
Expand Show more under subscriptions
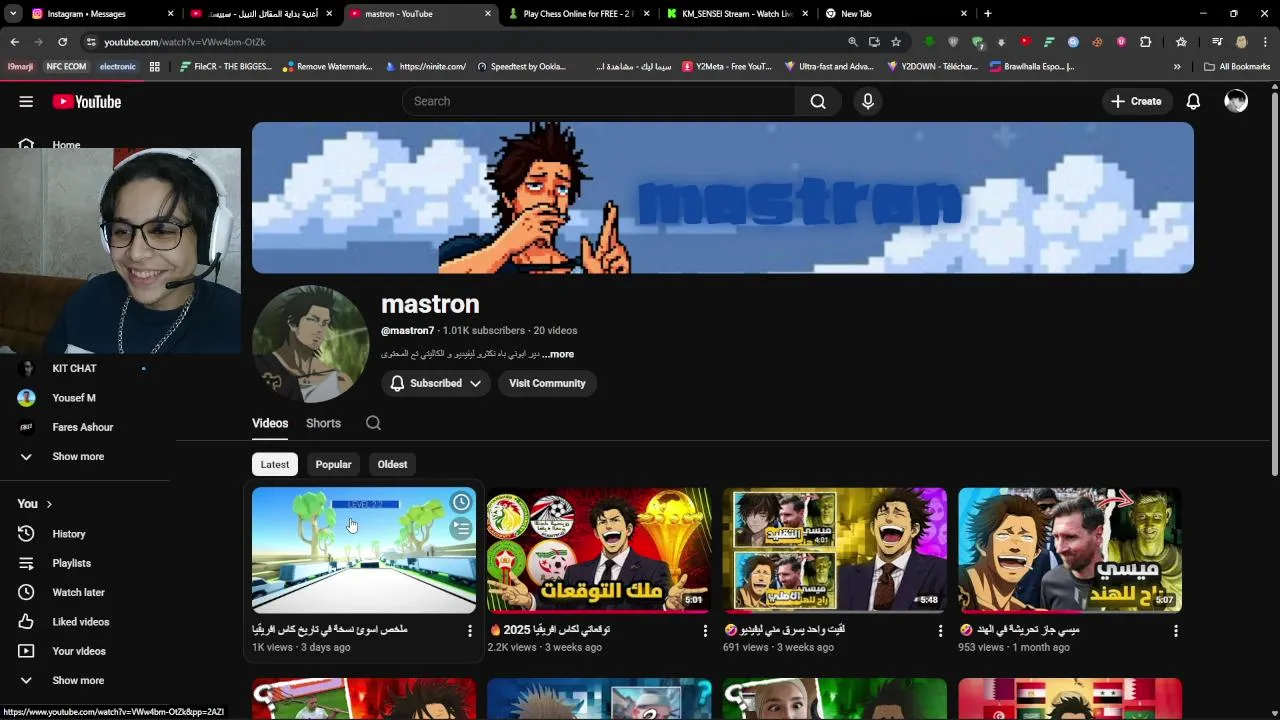pyautogui.click(x=77, y=456)
